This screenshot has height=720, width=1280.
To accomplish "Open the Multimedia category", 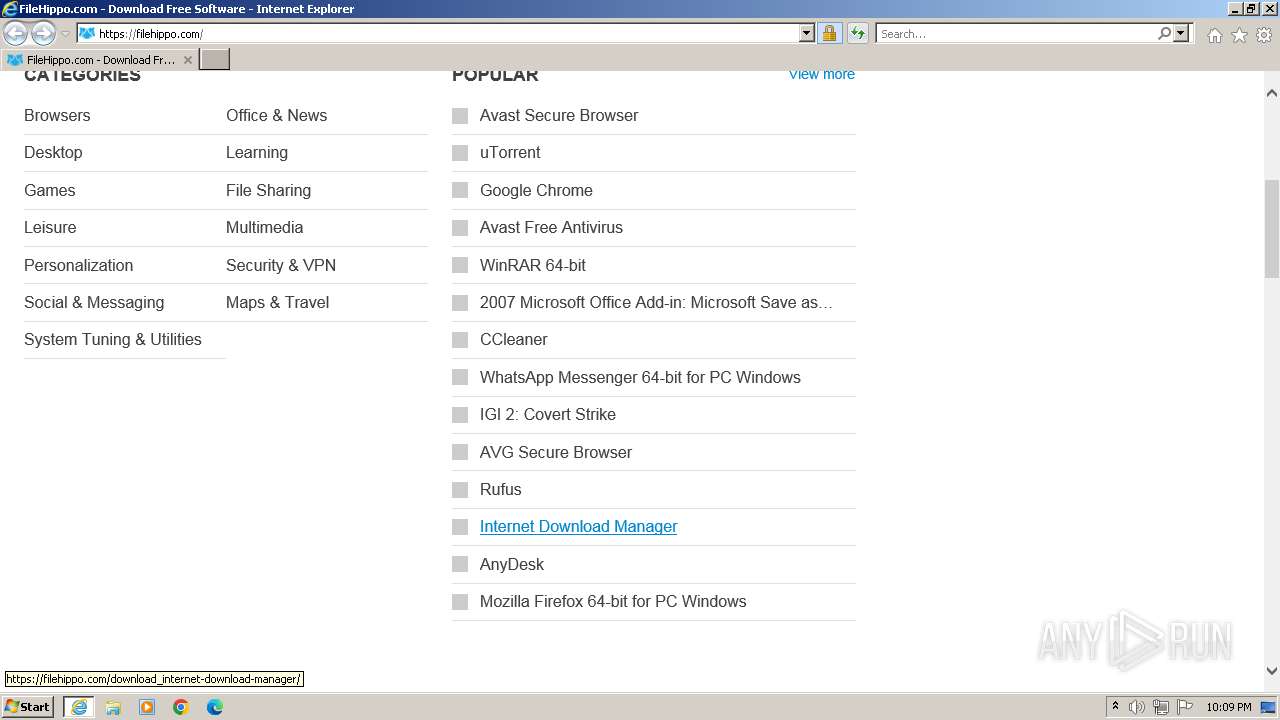I will [x=264, y=227].
